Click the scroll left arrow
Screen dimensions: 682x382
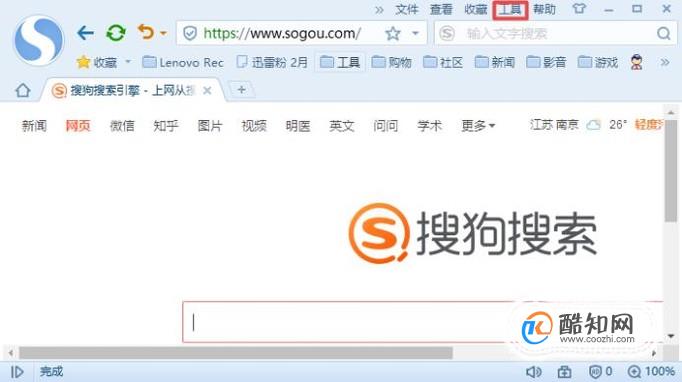click(x=10, y=353)
